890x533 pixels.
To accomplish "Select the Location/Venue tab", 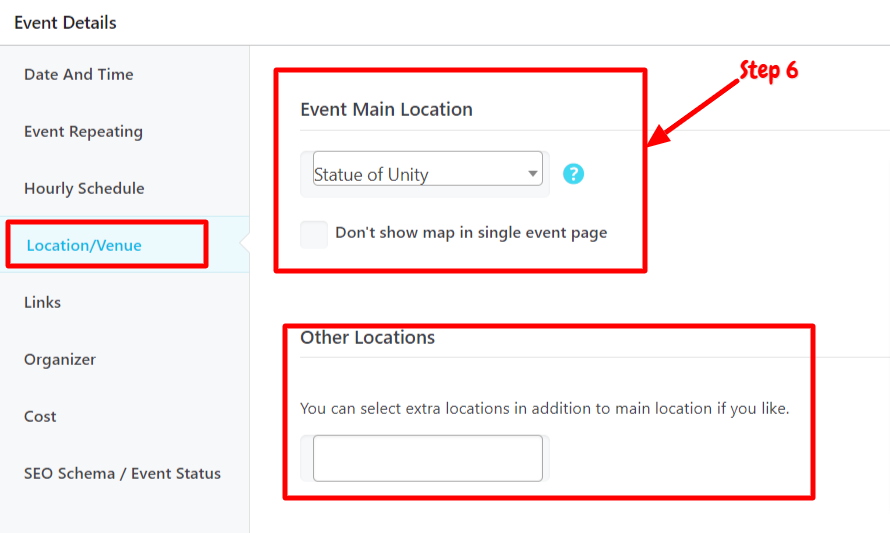I will (x=84, y=245).
